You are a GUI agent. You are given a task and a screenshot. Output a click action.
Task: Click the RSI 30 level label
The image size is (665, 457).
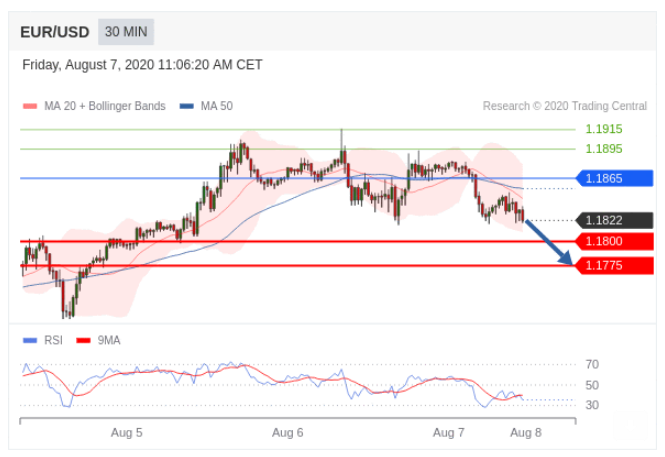[592, 405]
